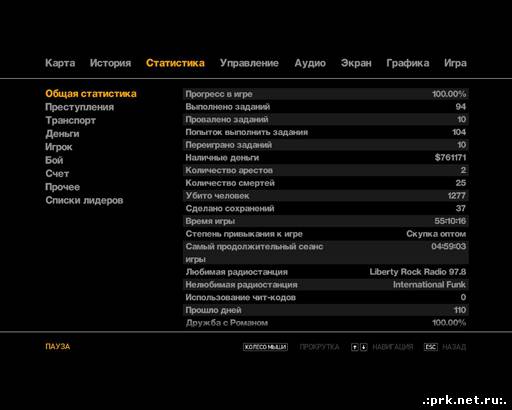The image size is (512, 410).
Task: Click the International Funk value
Action: [x=429, y=284]
